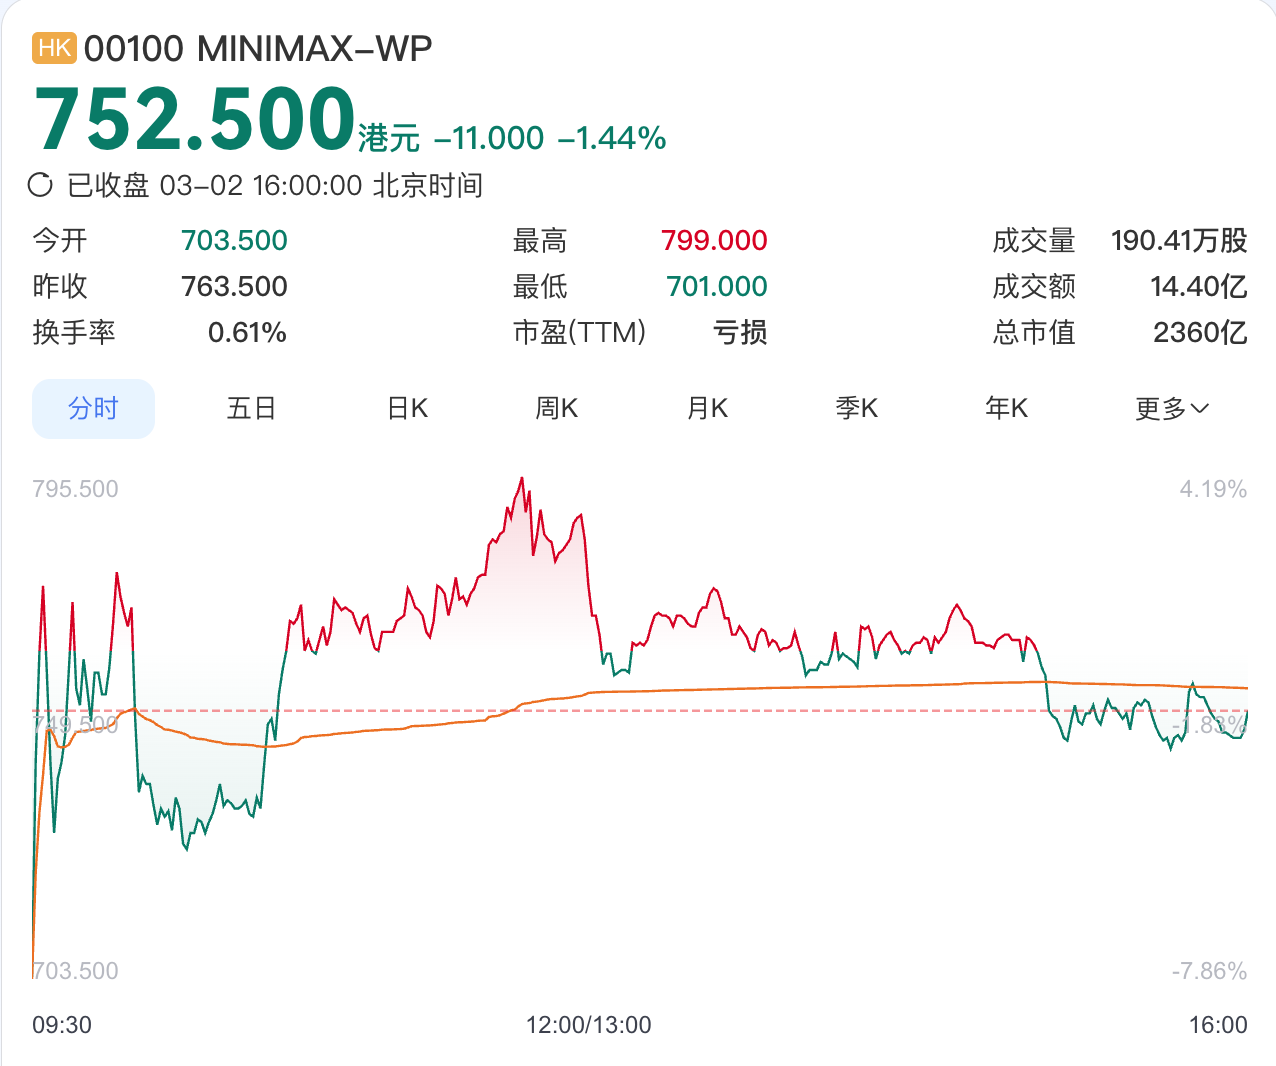Click the 总市值 value 2360亿
Screen dimensions: 1276x1066
(1200, 332)
